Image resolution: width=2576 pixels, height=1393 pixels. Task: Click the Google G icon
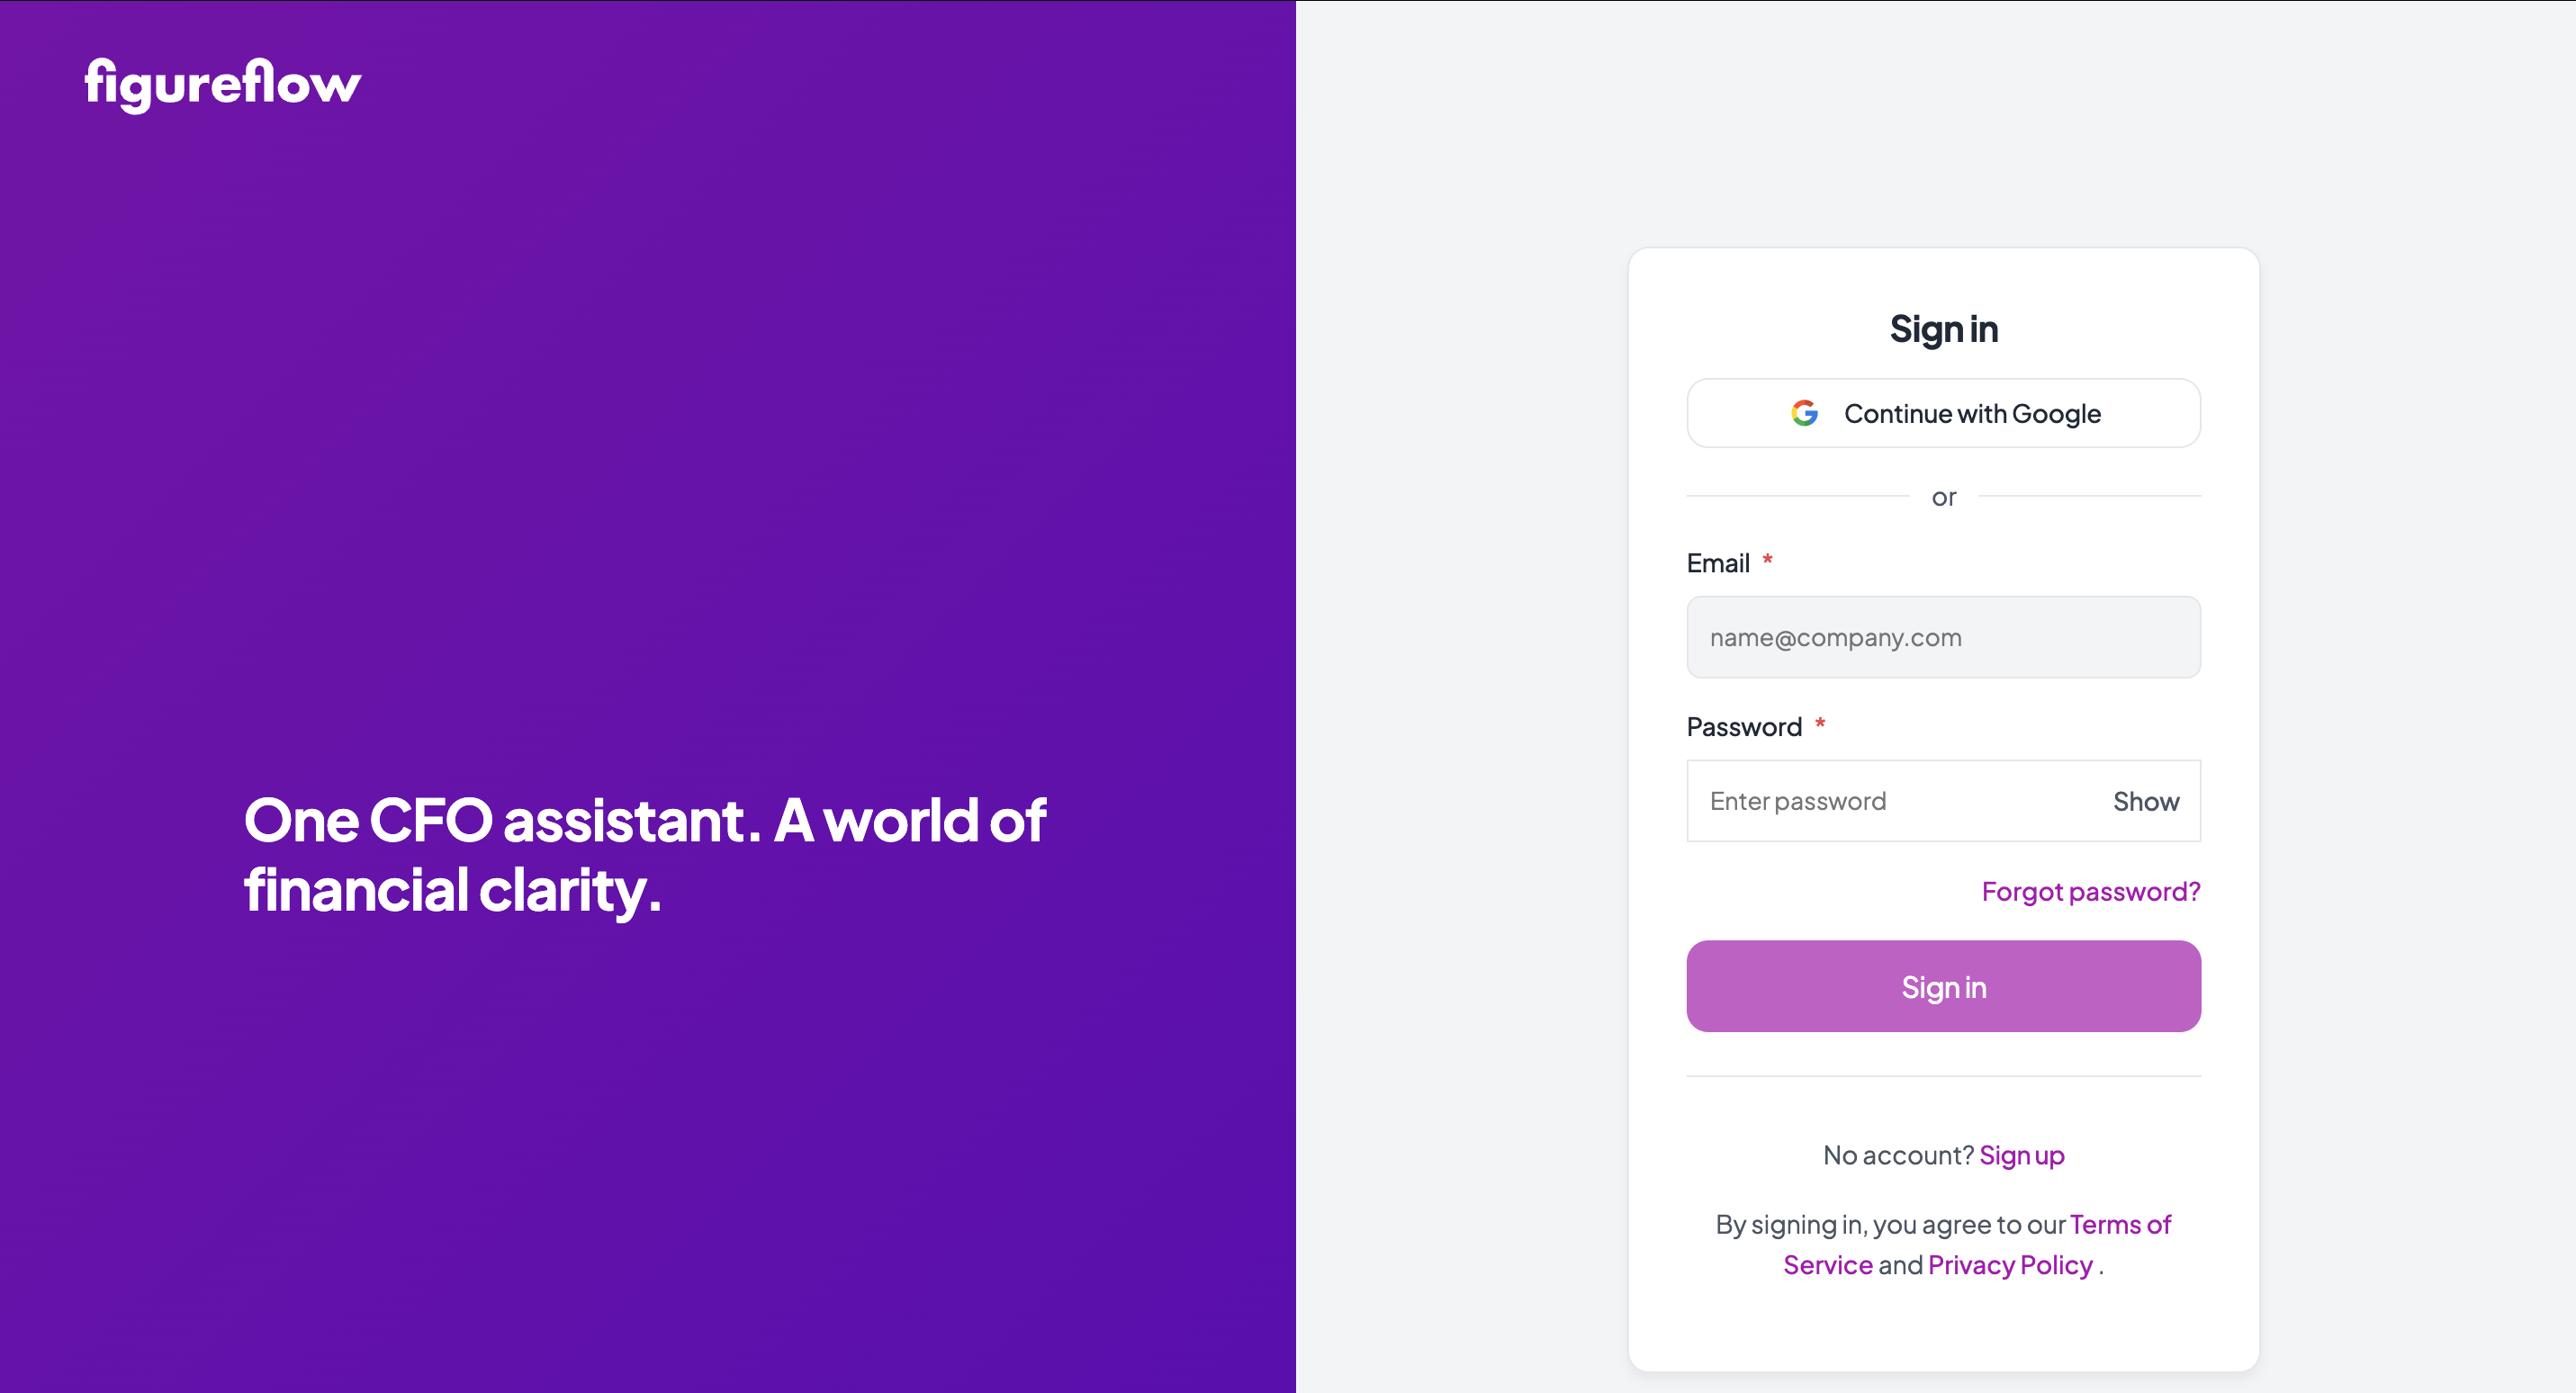click(x=1804, y=413)
